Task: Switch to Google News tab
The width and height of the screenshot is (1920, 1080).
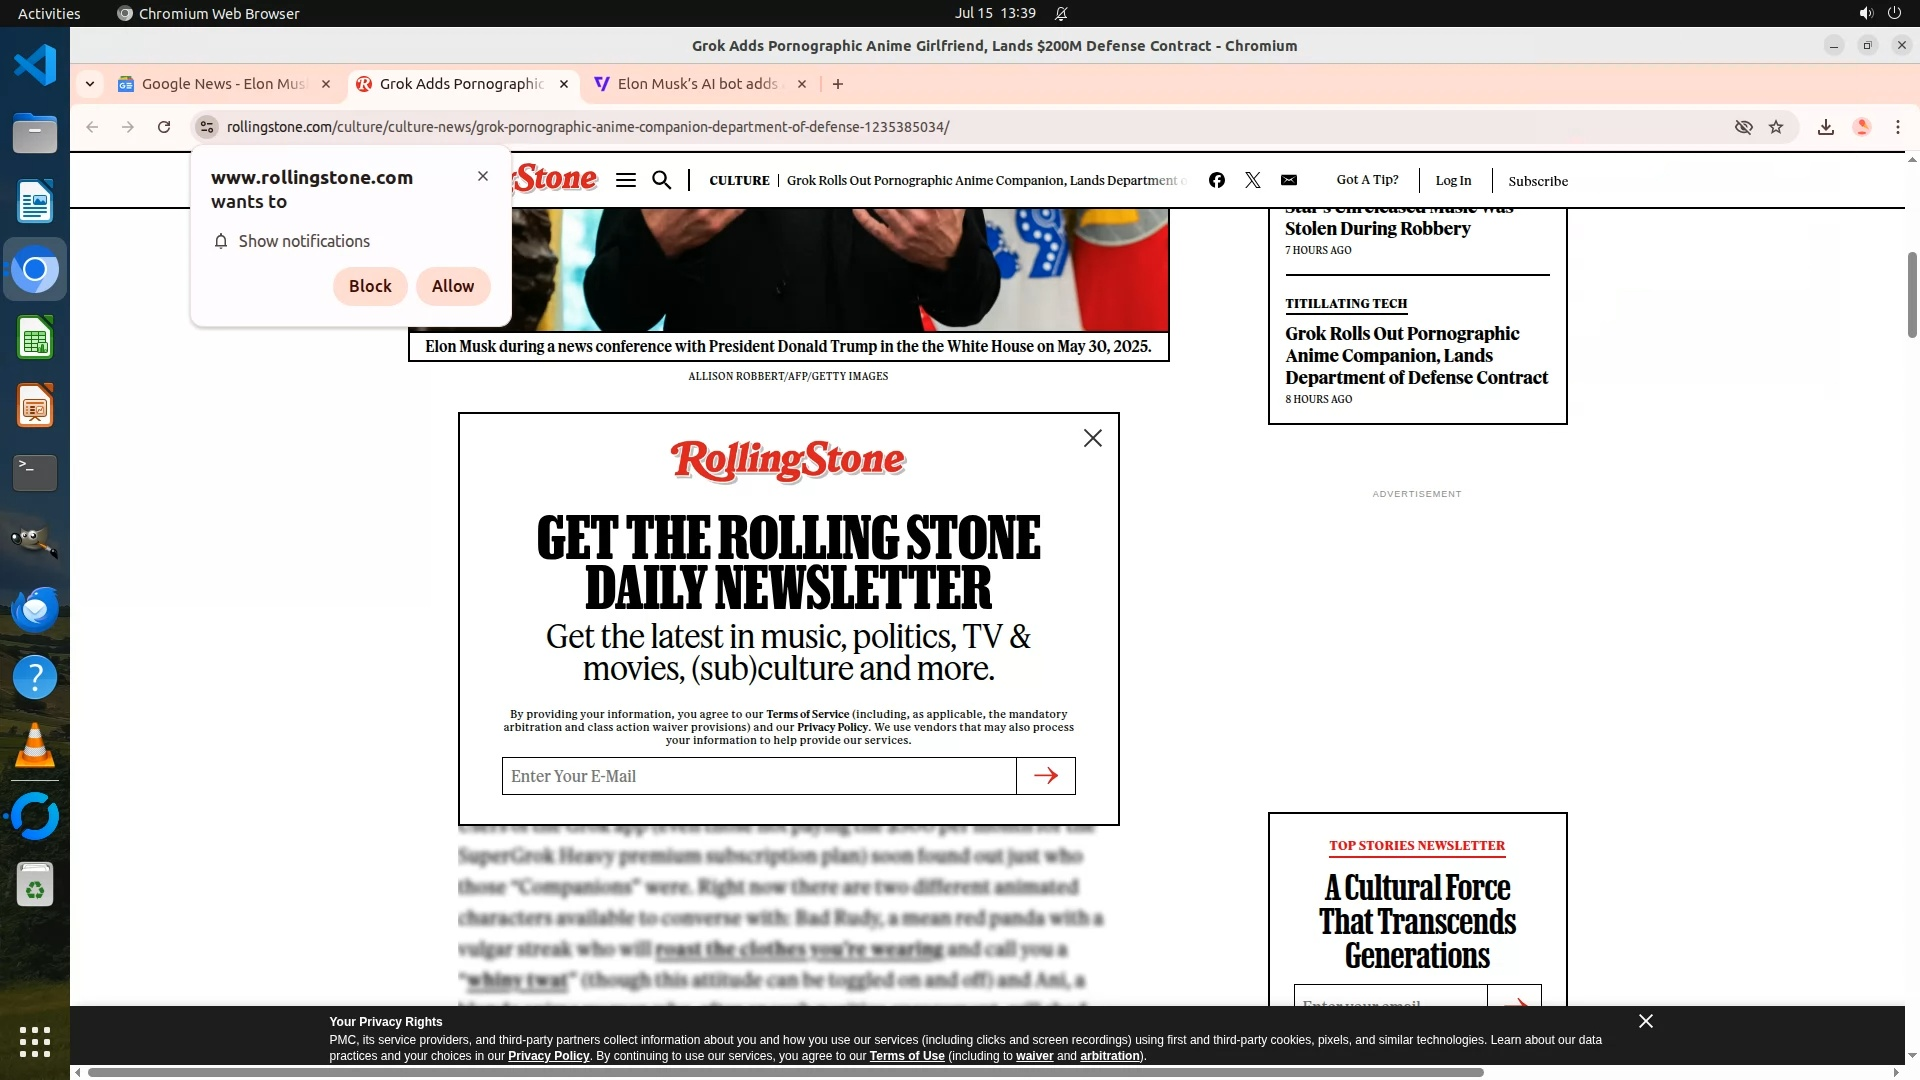Action: tap(222, 84)
